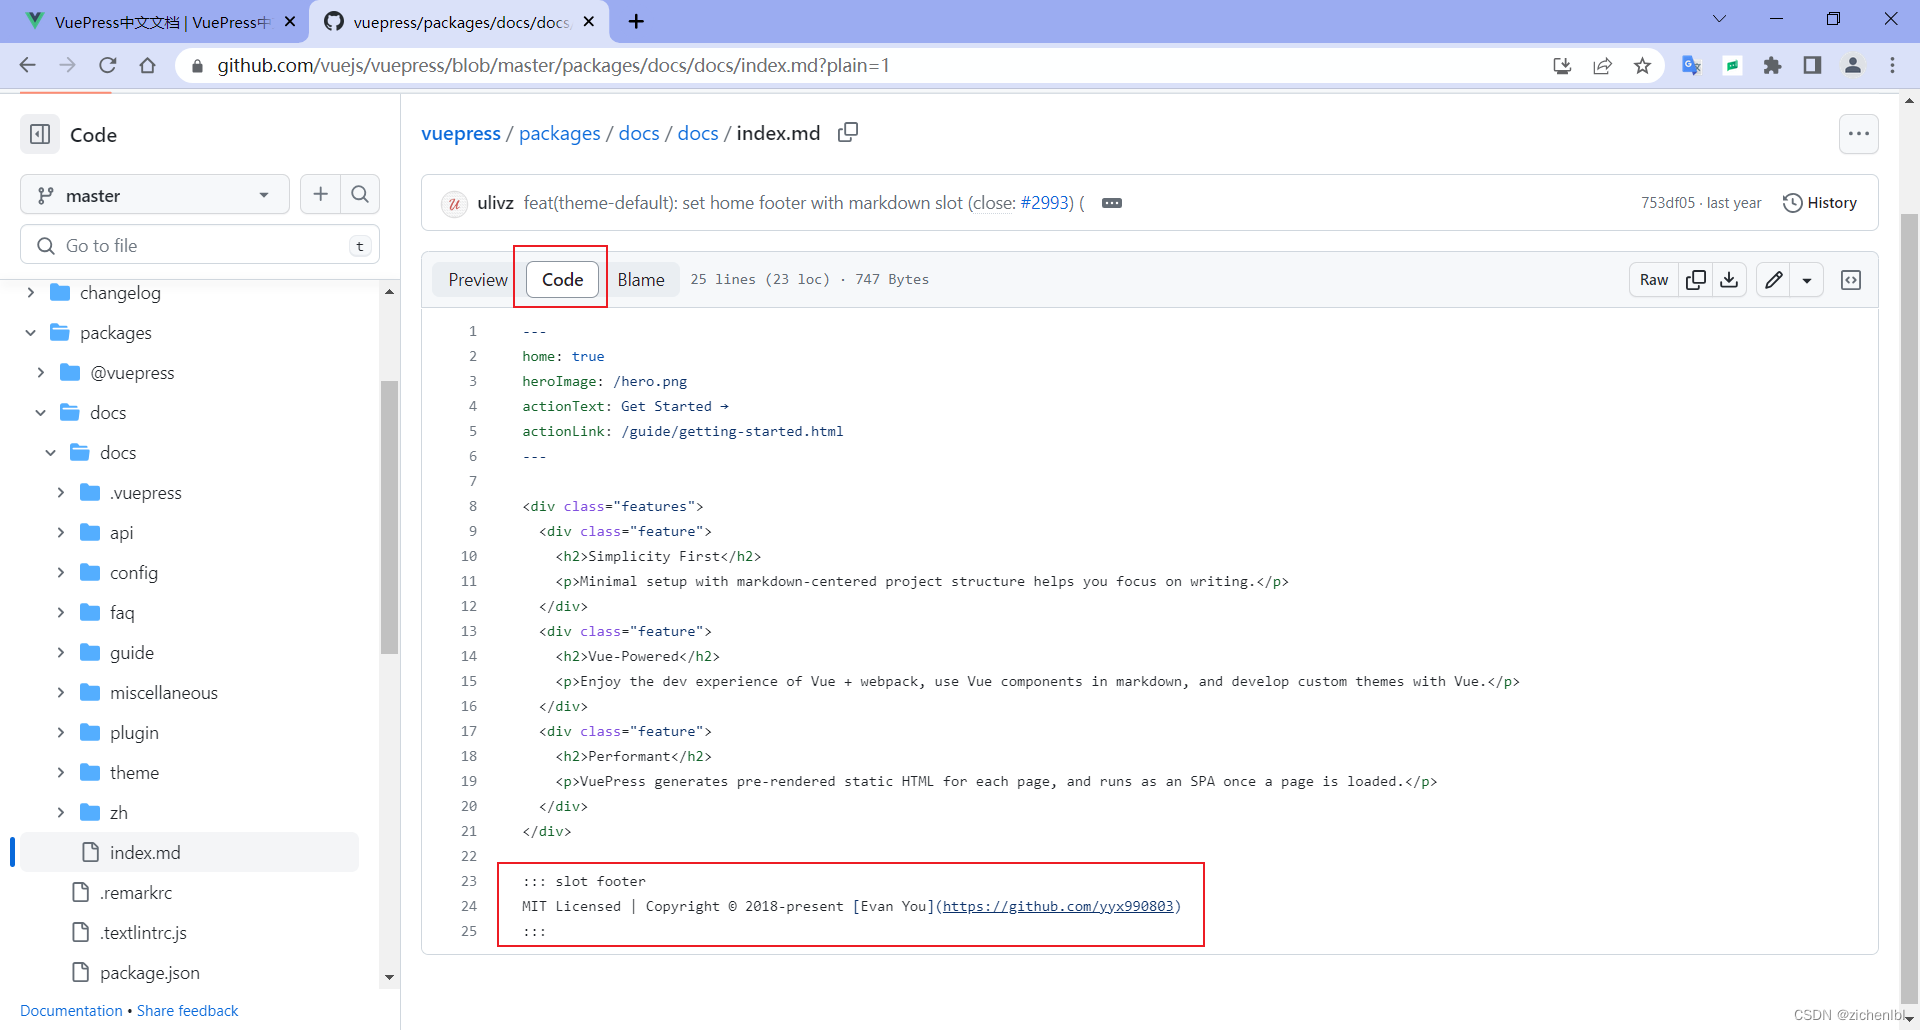Expand the zh folder
The image size is (1920, 1030).
click(60, 812)
